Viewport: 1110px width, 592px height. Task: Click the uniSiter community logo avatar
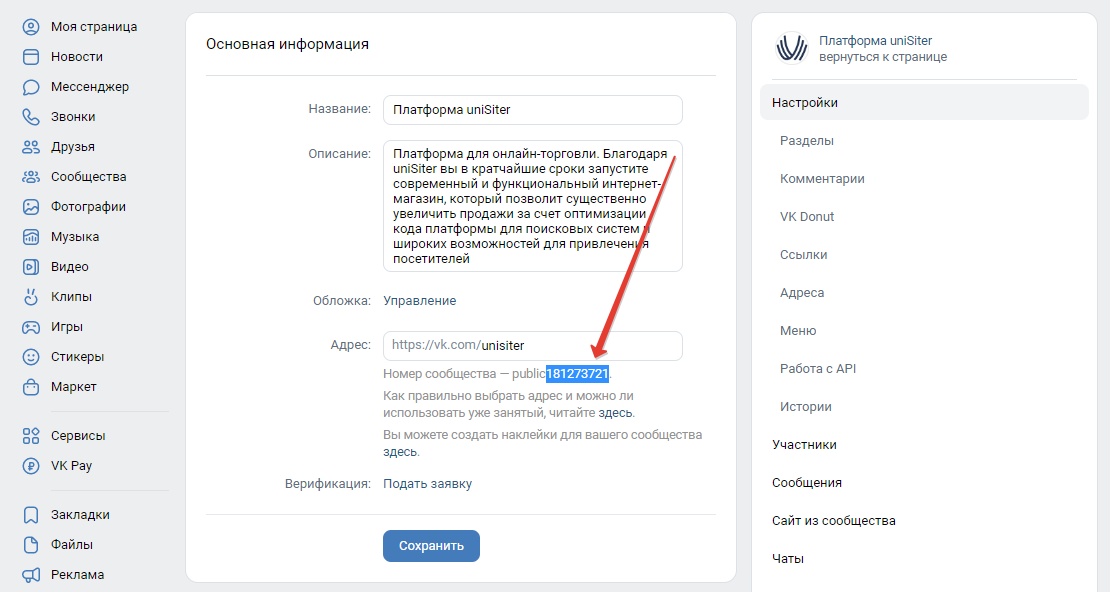click(791, 48)
